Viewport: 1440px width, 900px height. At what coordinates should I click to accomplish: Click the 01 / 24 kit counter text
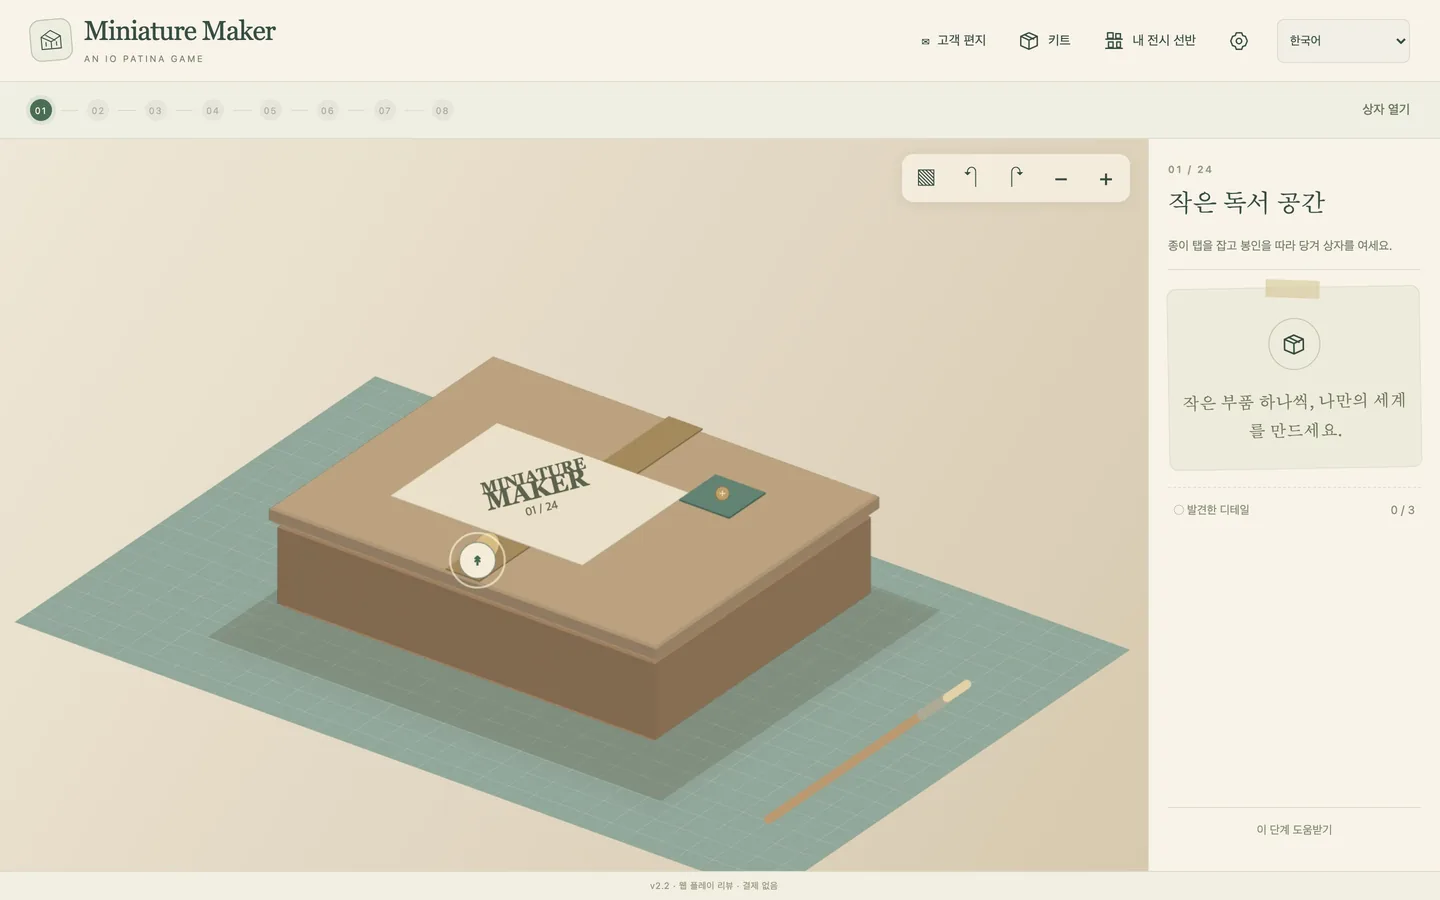[x=1190, y=170]
